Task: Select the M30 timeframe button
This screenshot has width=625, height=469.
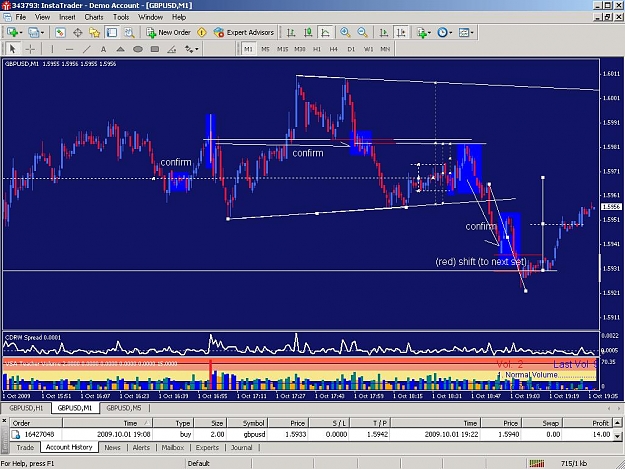Action: click(x=300, y=49)
